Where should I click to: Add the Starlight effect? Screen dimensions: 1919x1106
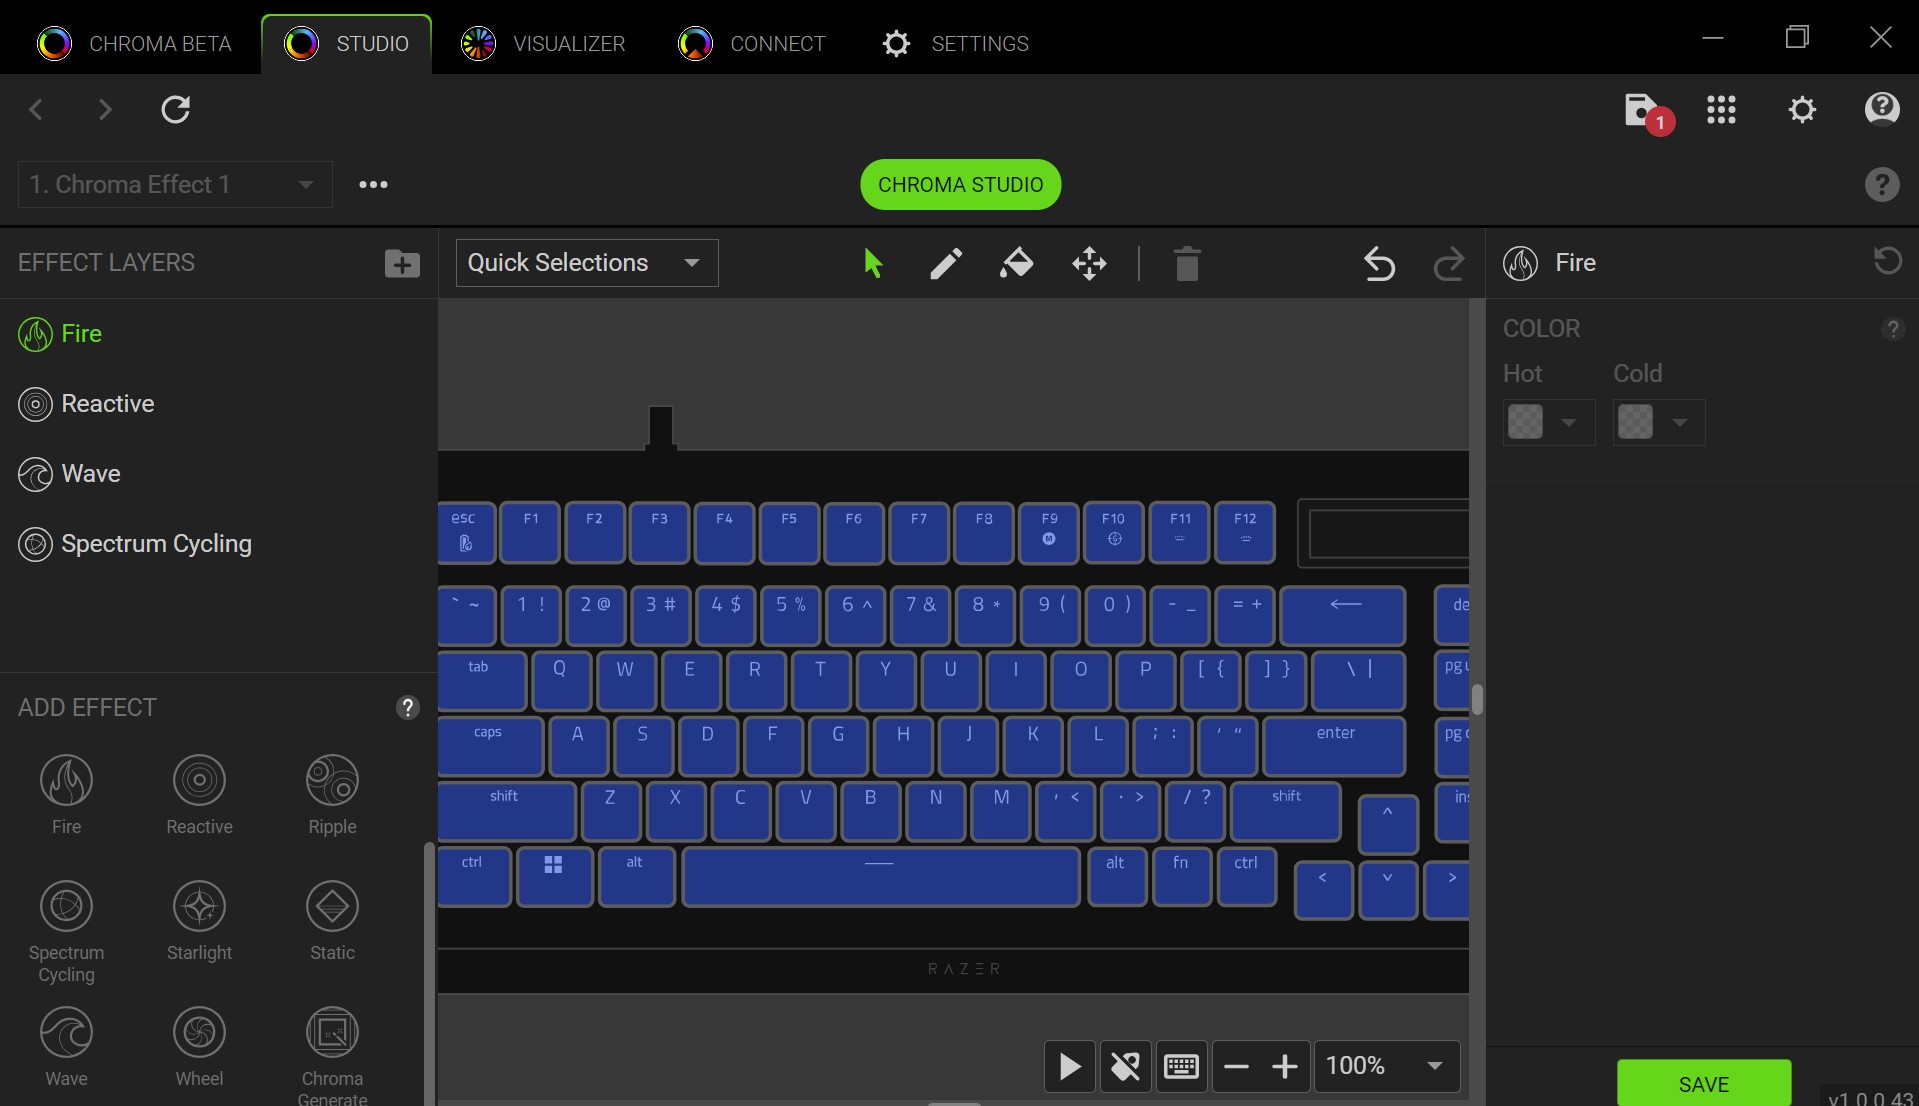199,920
